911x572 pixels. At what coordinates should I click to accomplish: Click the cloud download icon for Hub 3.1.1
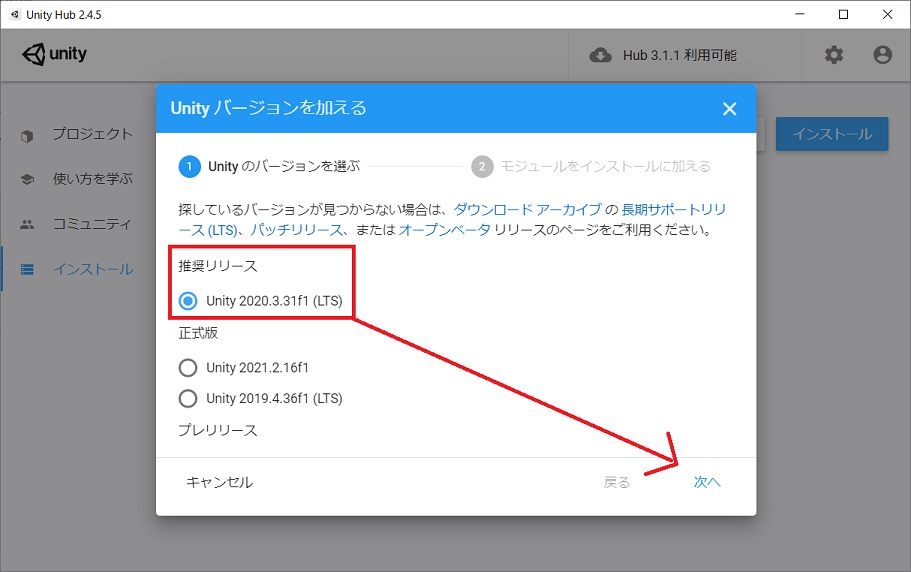tap(600, 55)
